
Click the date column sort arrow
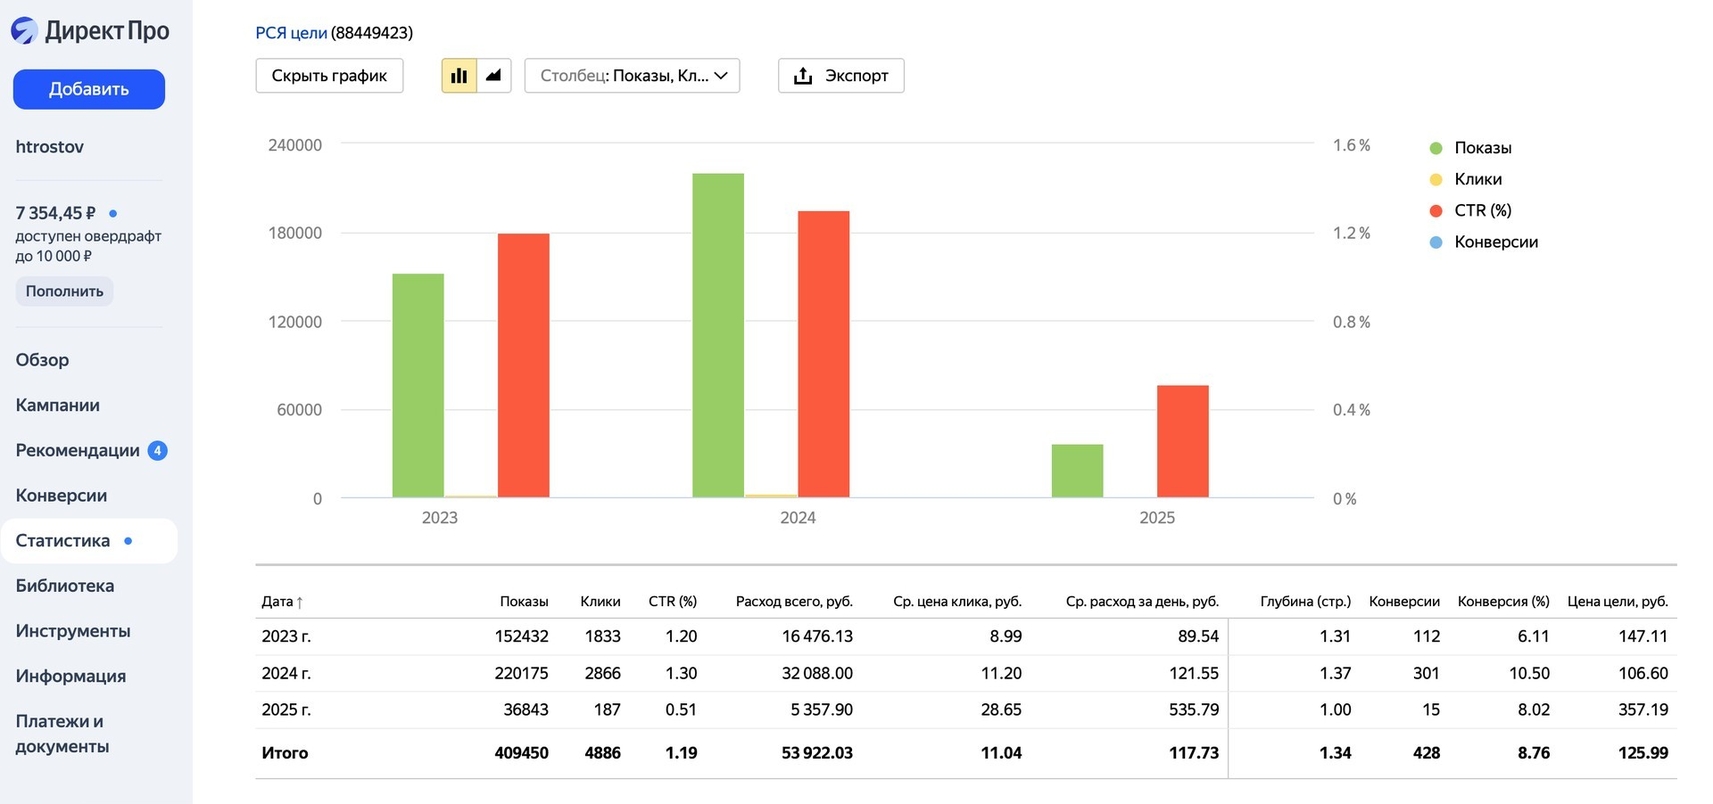[299, 602]
